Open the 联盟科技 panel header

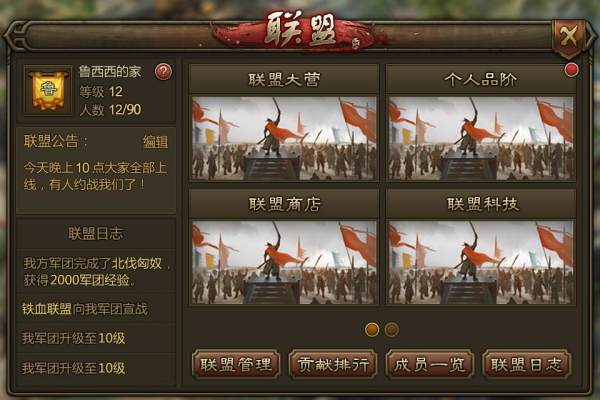click(x=481, y=204)
